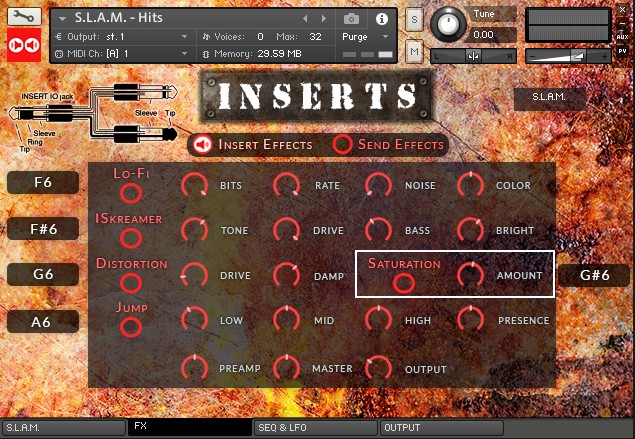Solo the instrument with S button
The image size is (635, 439).
(414, 19)
